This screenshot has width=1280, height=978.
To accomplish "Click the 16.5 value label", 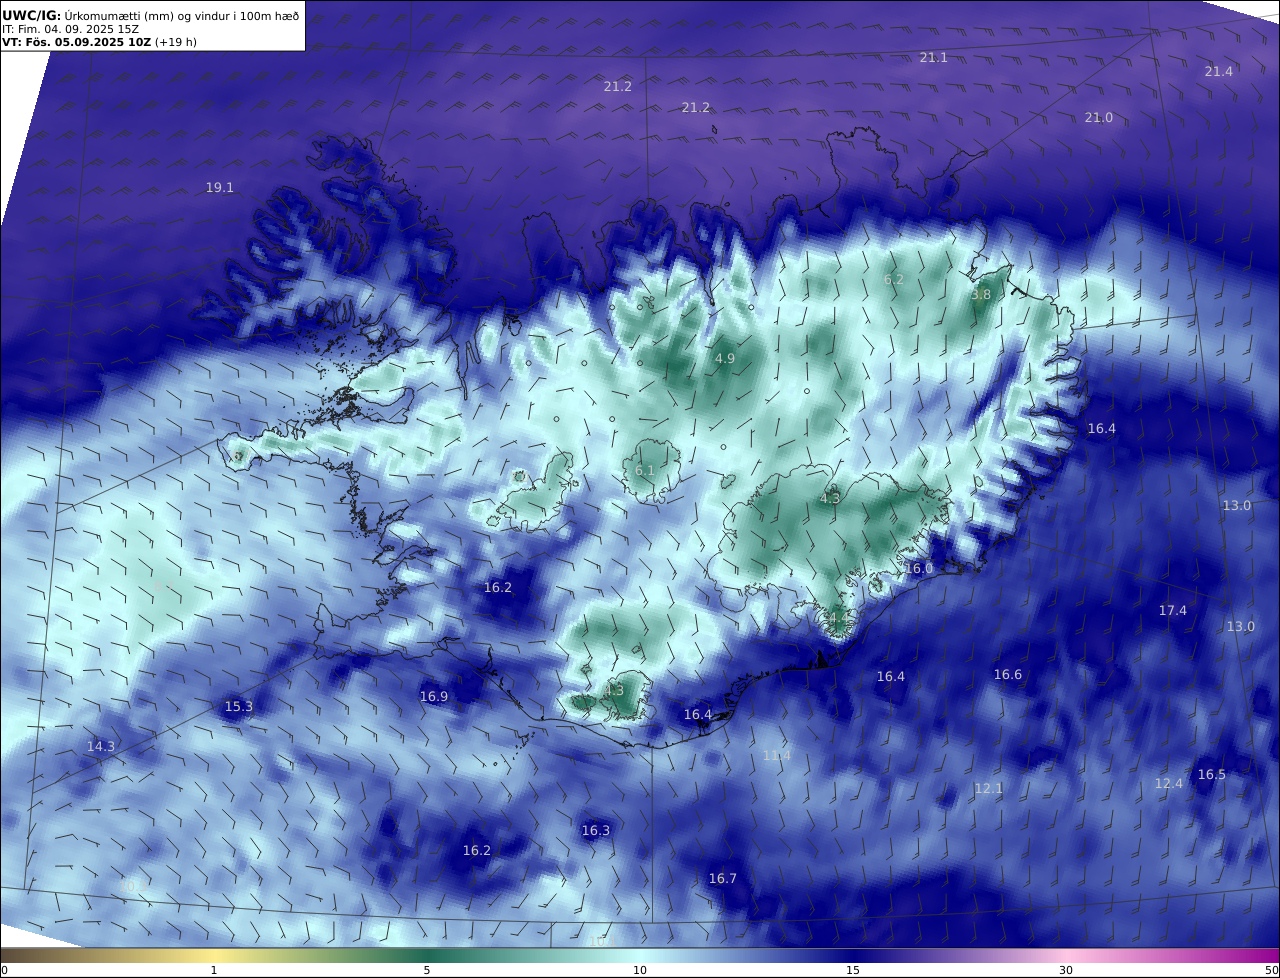I will 1211,775.
